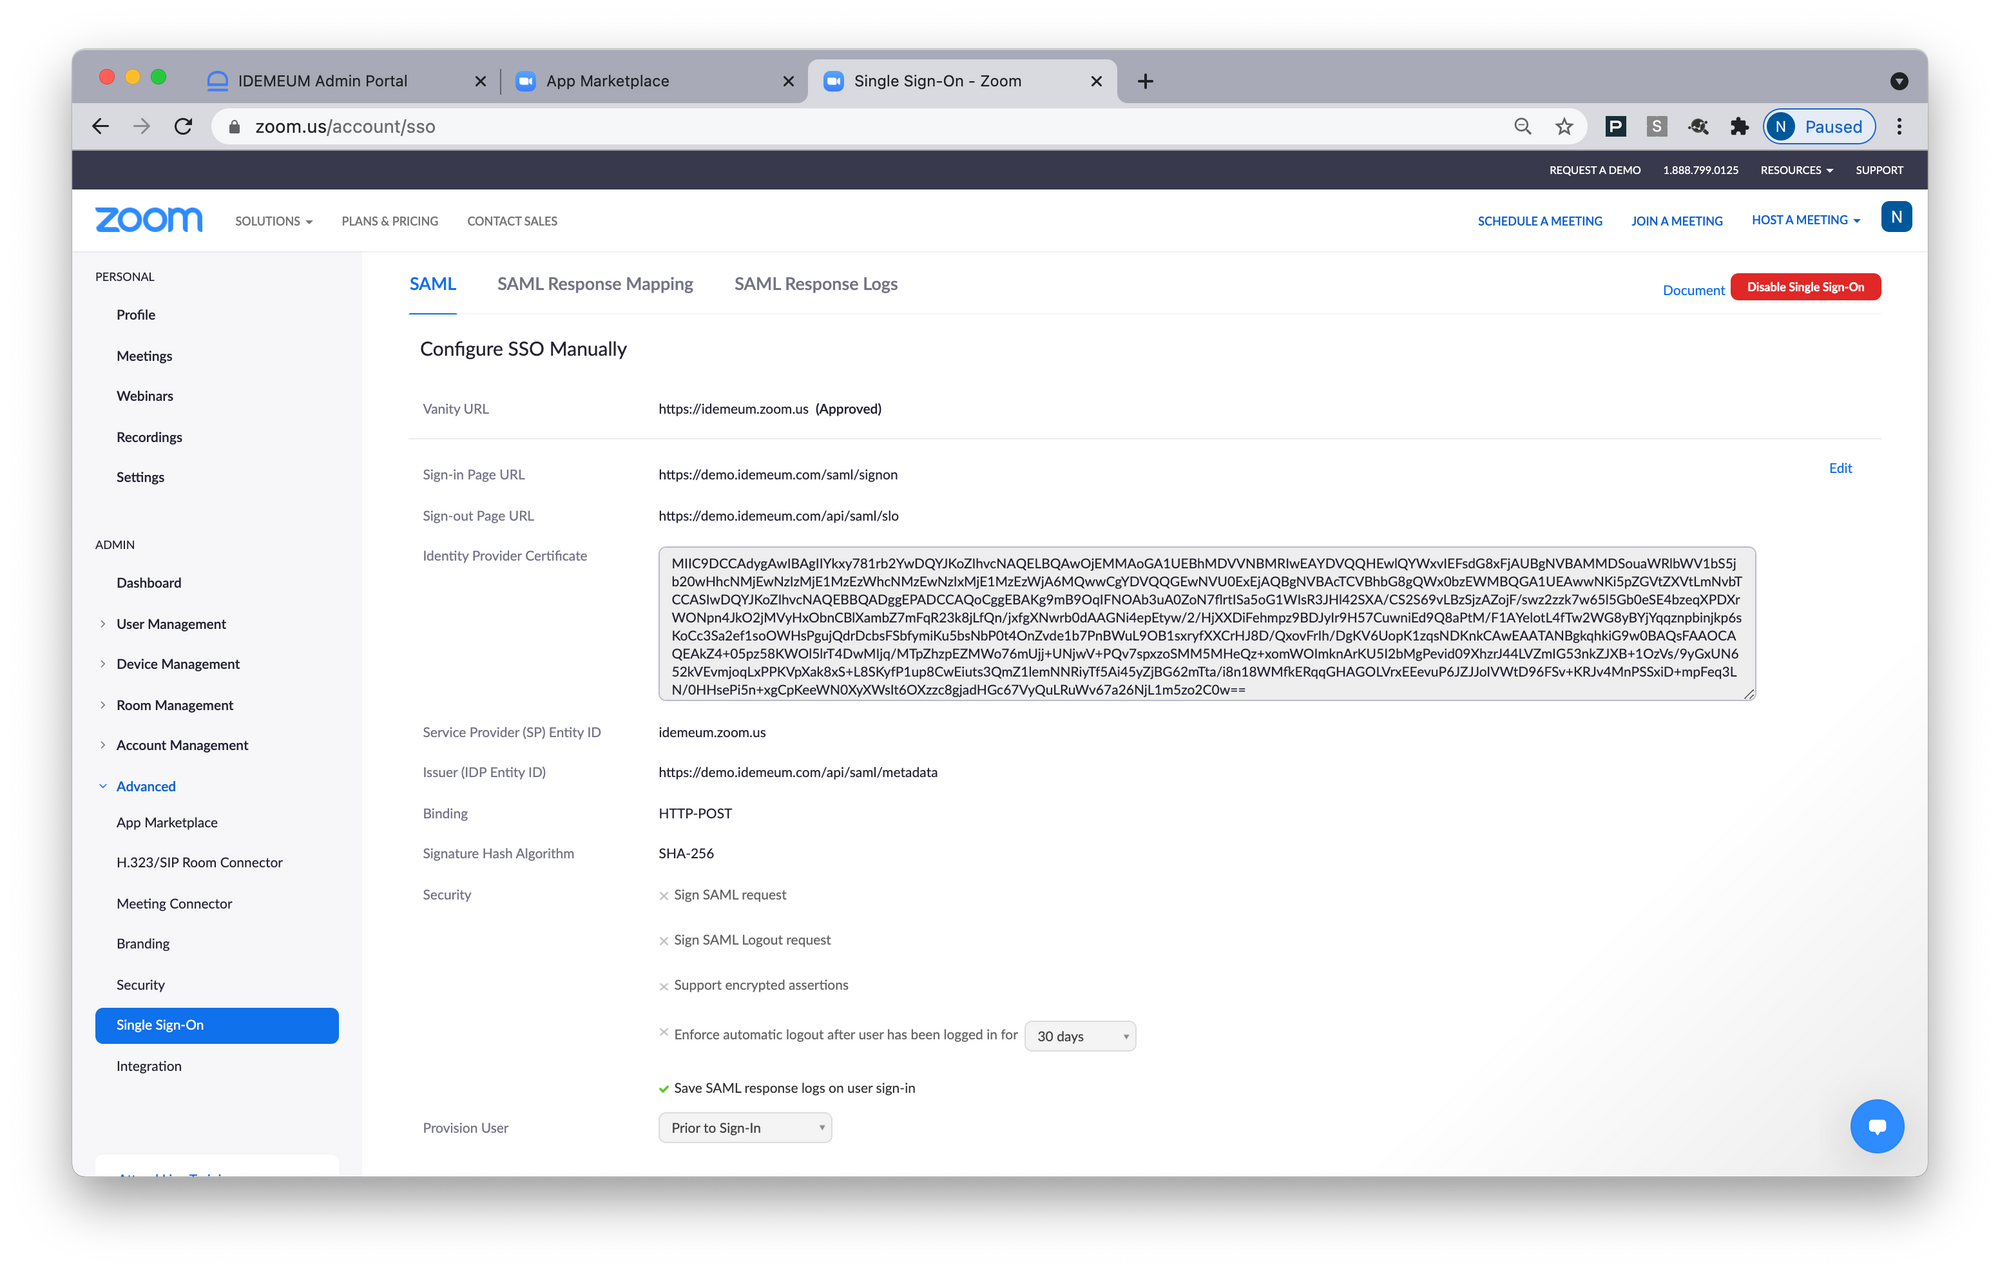Select Single Sign-On in sidebar
Viewport: 2000px width, 1272px height.
217,1025
